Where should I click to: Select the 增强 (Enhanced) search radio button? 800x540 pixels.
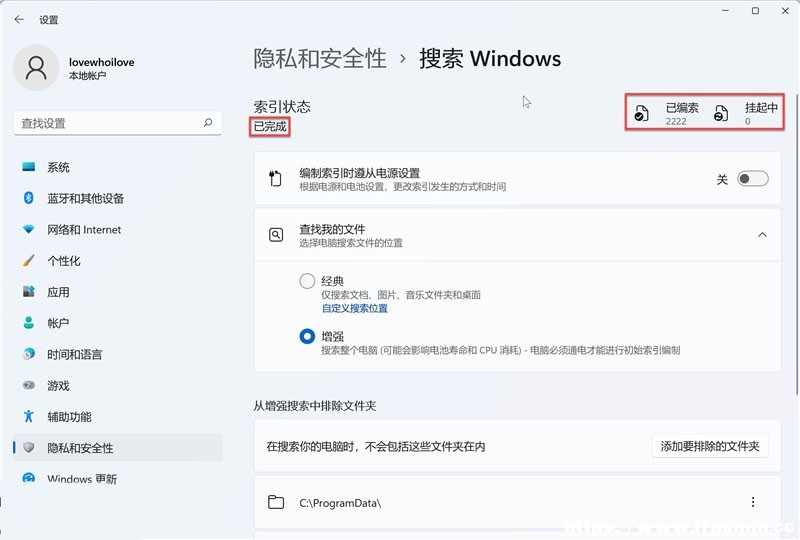point(307,336)
